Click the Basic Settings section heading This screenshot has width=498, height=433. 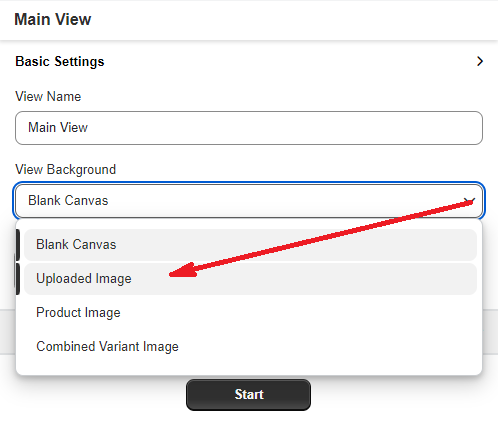point(60,61)
